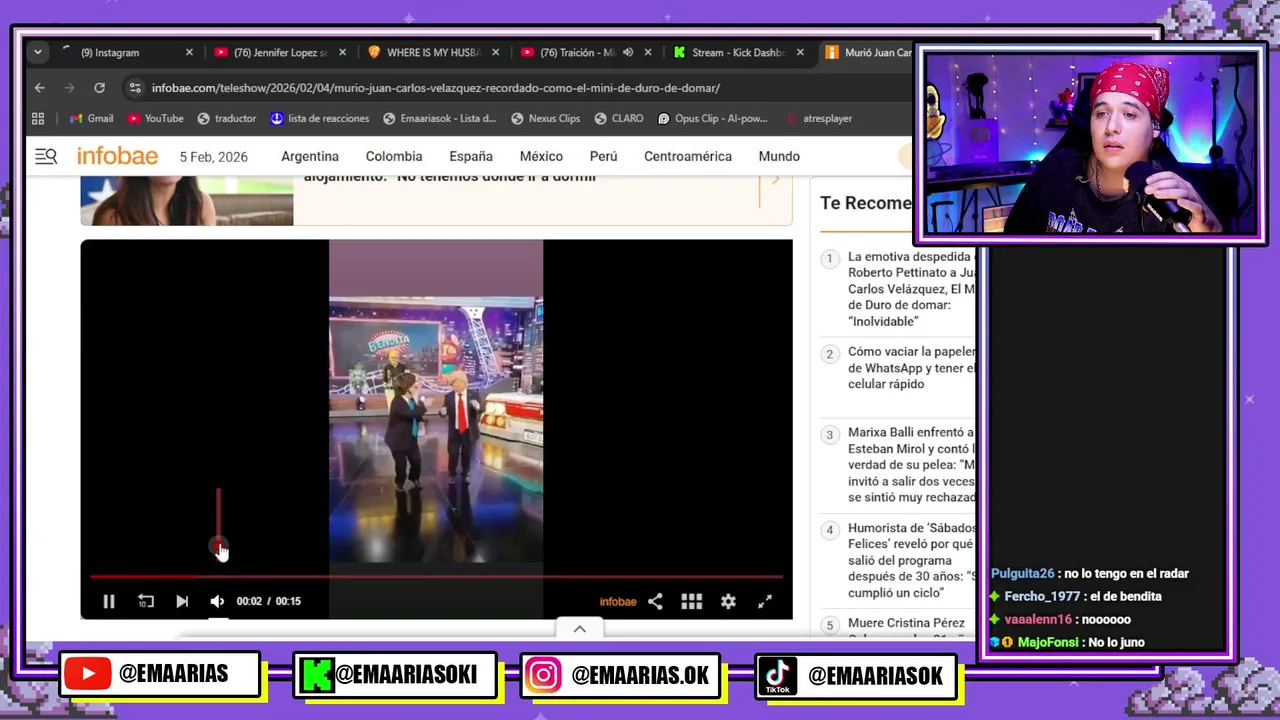1280x720 pixels.
Task: Open lista de reacciones bookmark
Action: coord(320,118)
